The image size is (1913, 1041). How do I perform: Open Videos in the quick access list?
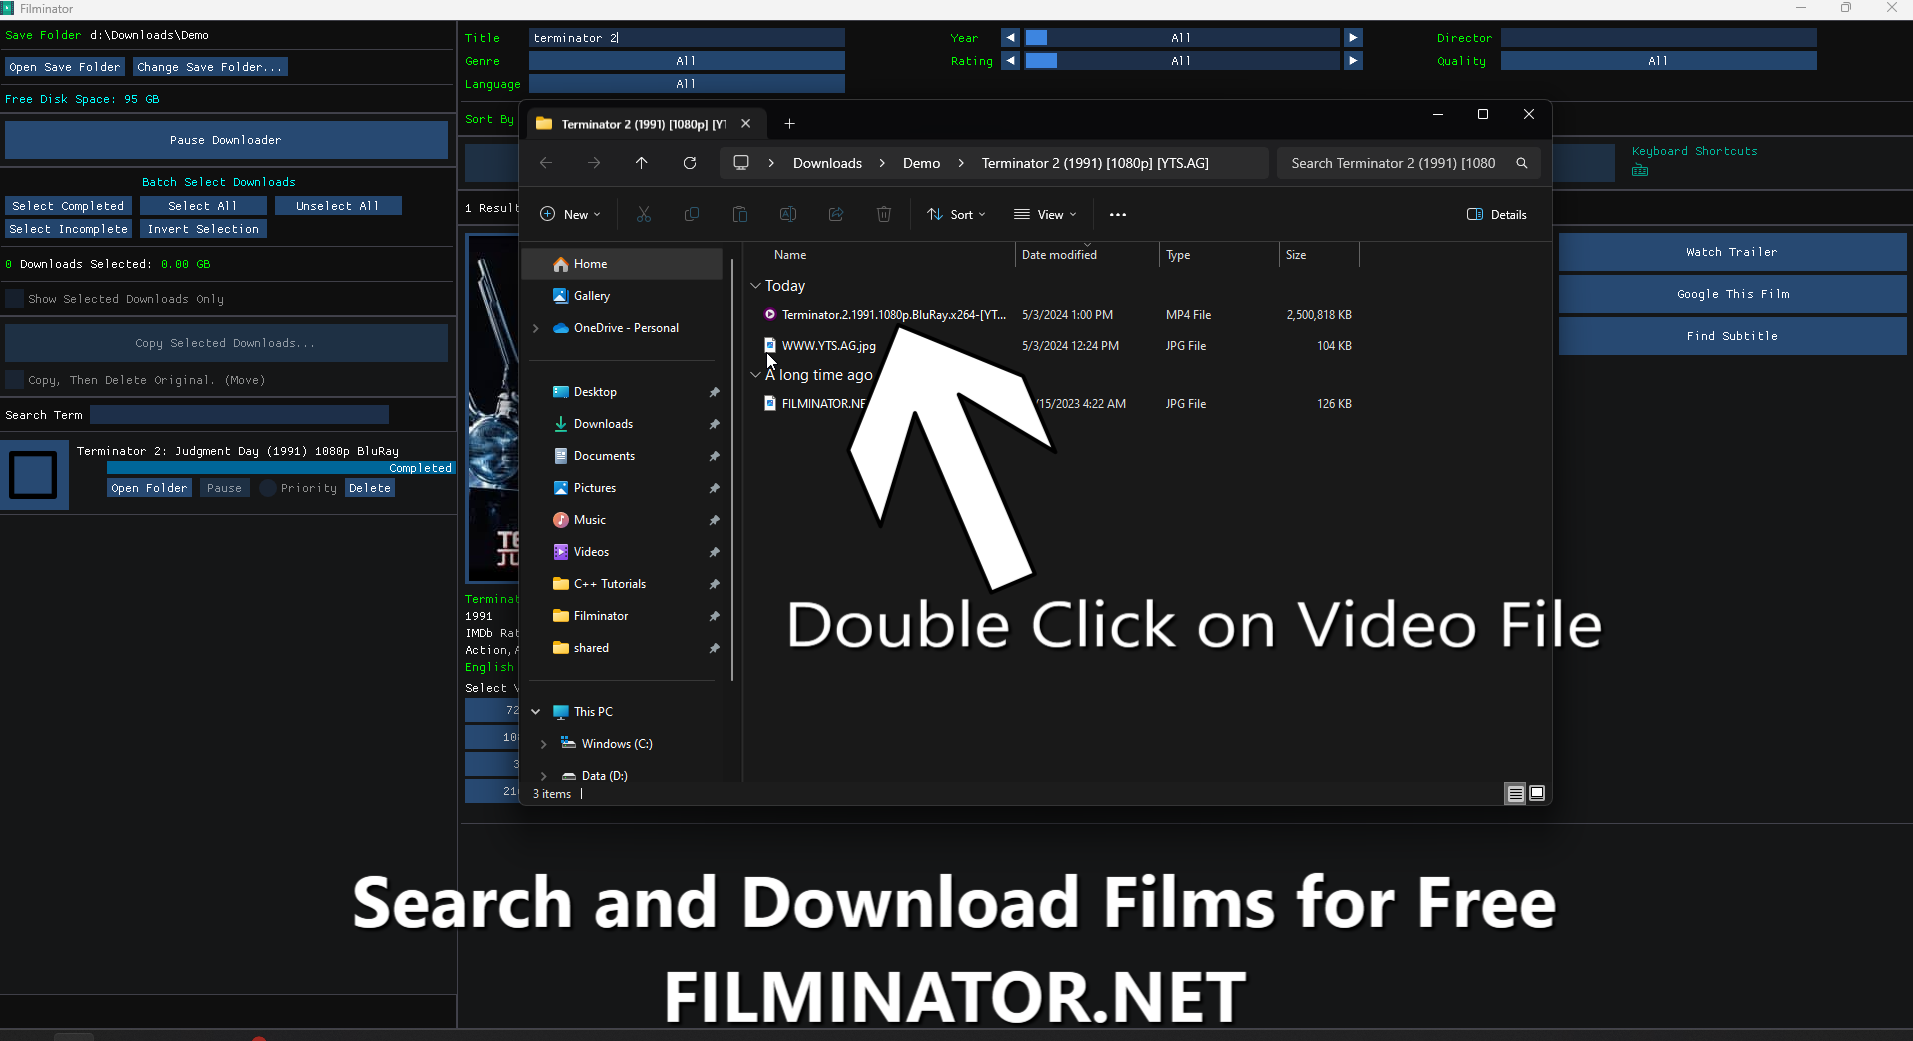591,552
